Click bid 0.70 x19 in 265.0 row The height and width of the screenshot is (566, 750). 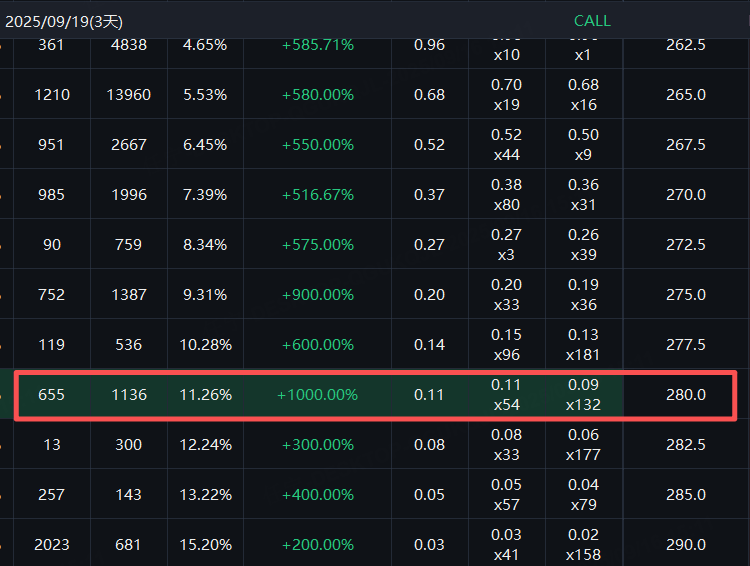click(506, 95)
